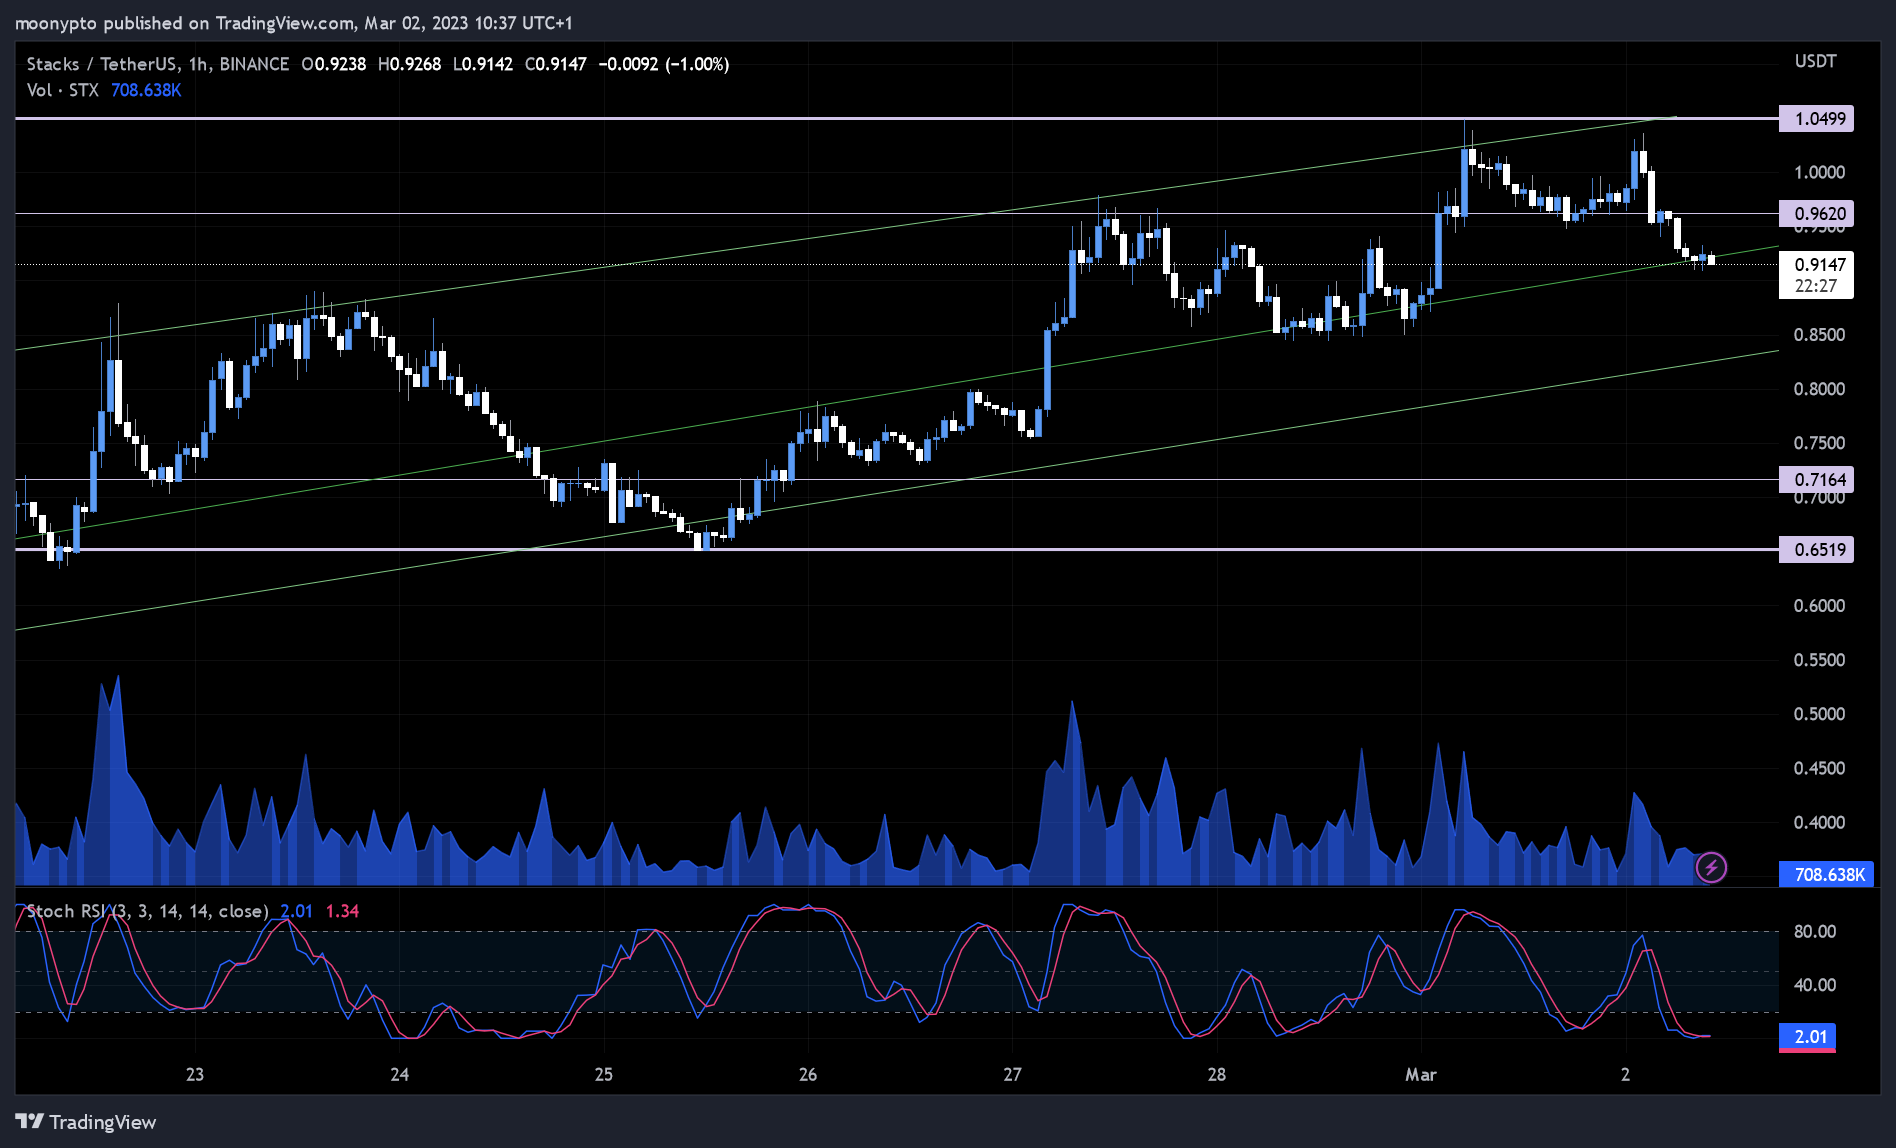Click the date label 24 on time axis
Image resolution: width=1896 pixels, height=1148 pixels.
[x=399, y=1075]
